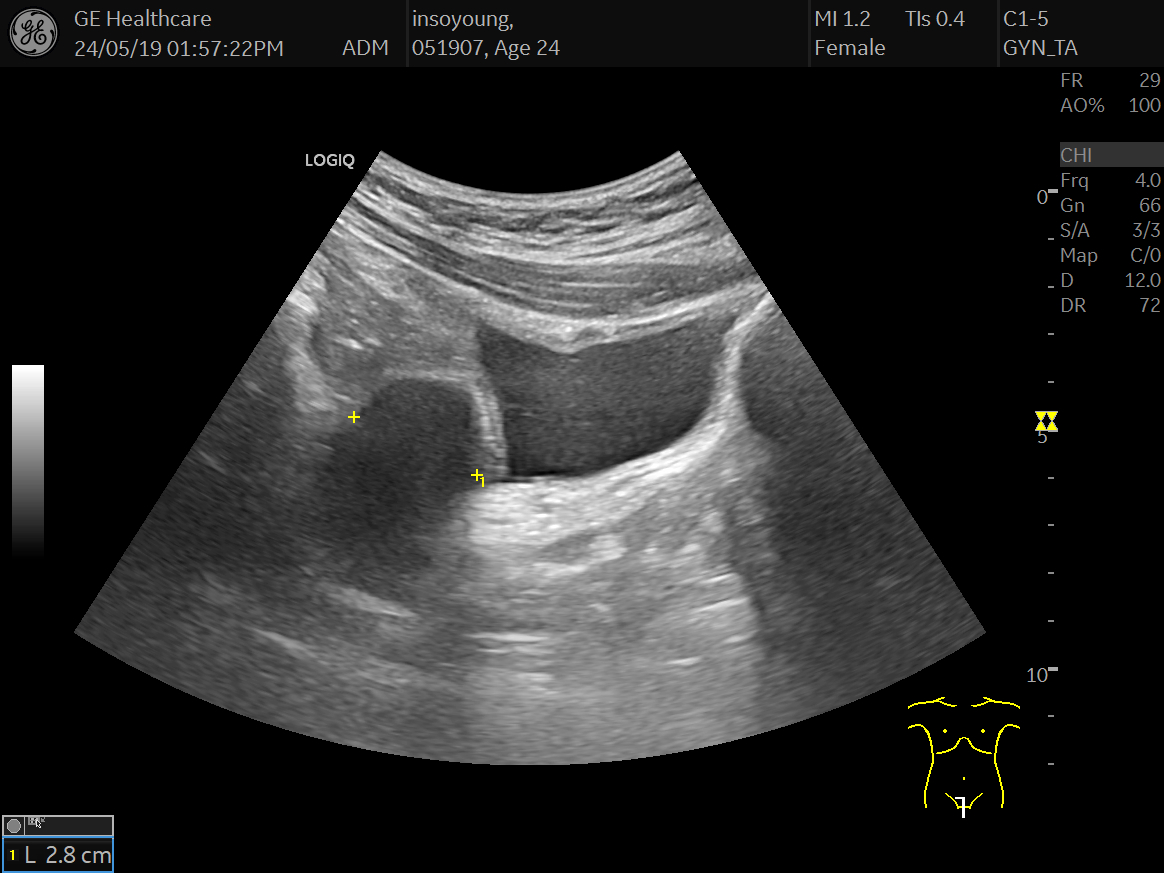Click the LOGIQ label above the scan

tap(329, 160)
